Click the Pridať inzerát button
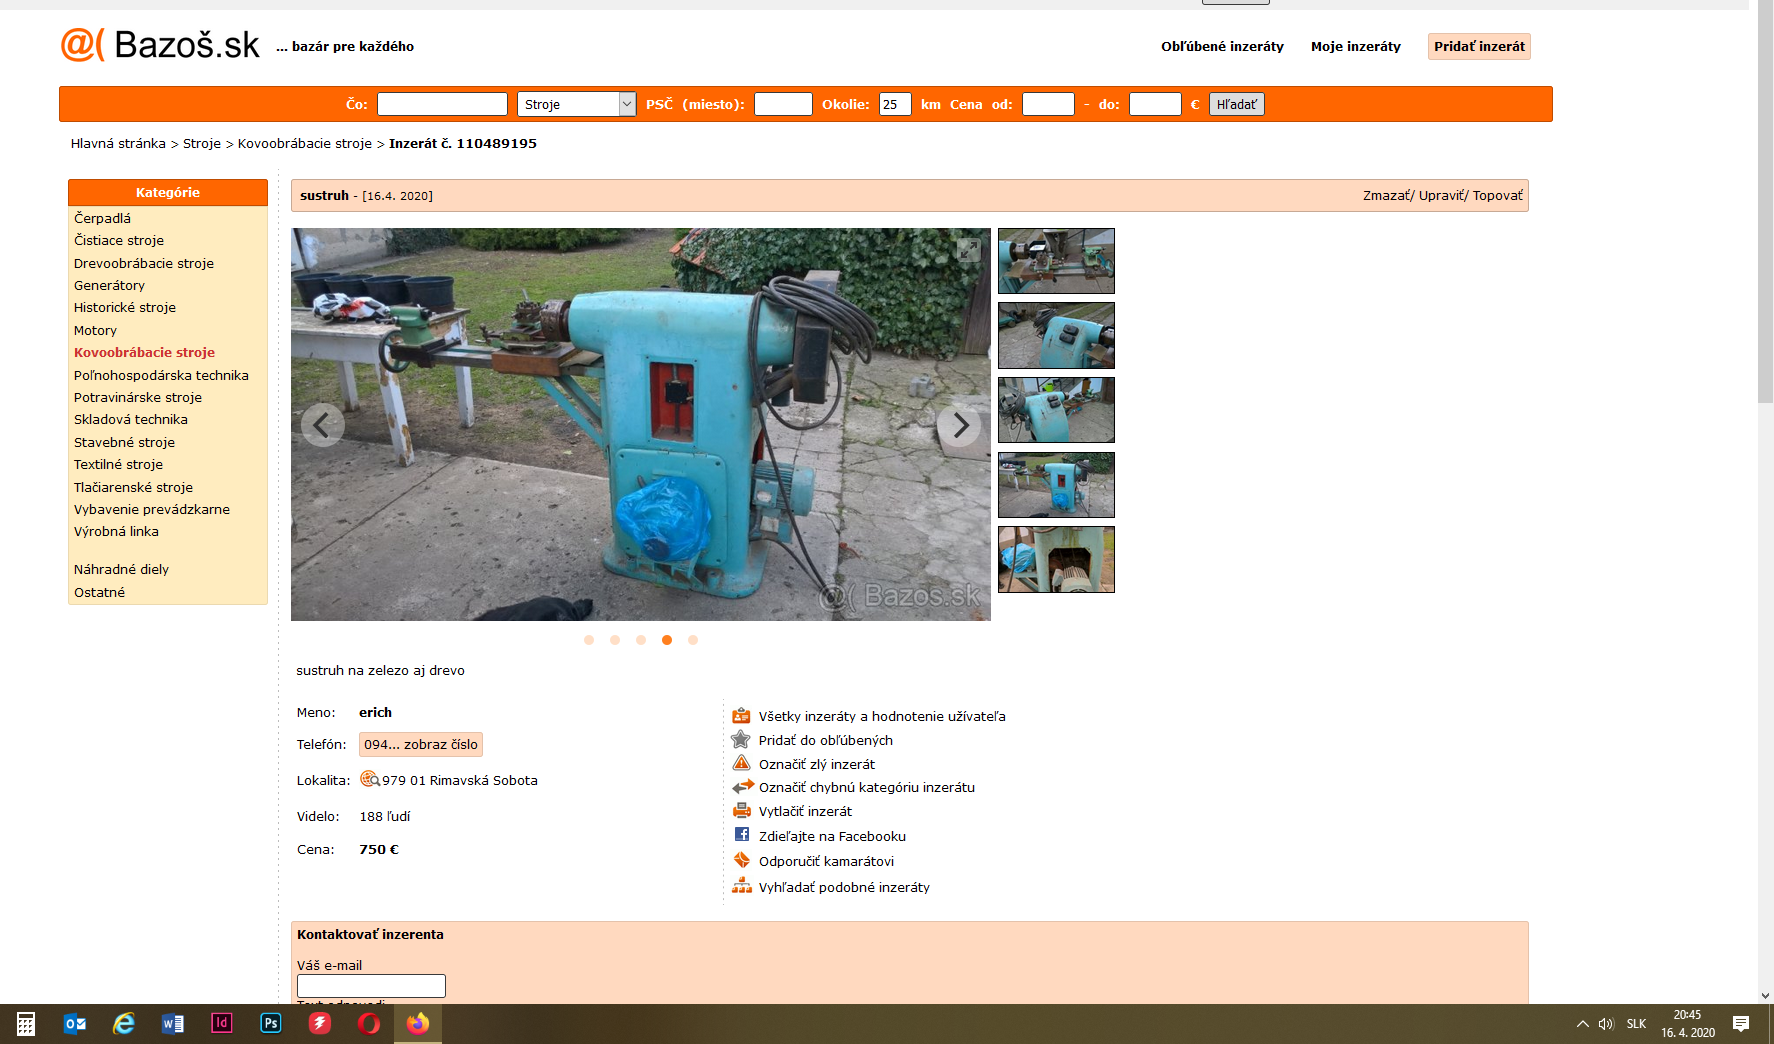Screen dimensions: 1774x1044 click(1478, 46)
